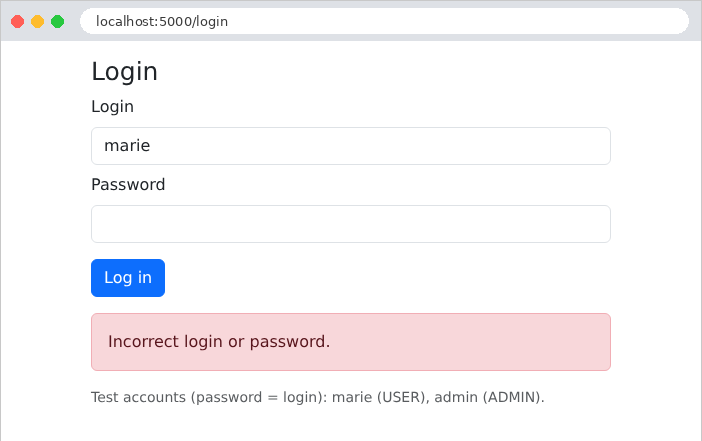Click the /login path in the URL
Screen dimensions: 702x441
pyautogui.click(x=210, y=21)
